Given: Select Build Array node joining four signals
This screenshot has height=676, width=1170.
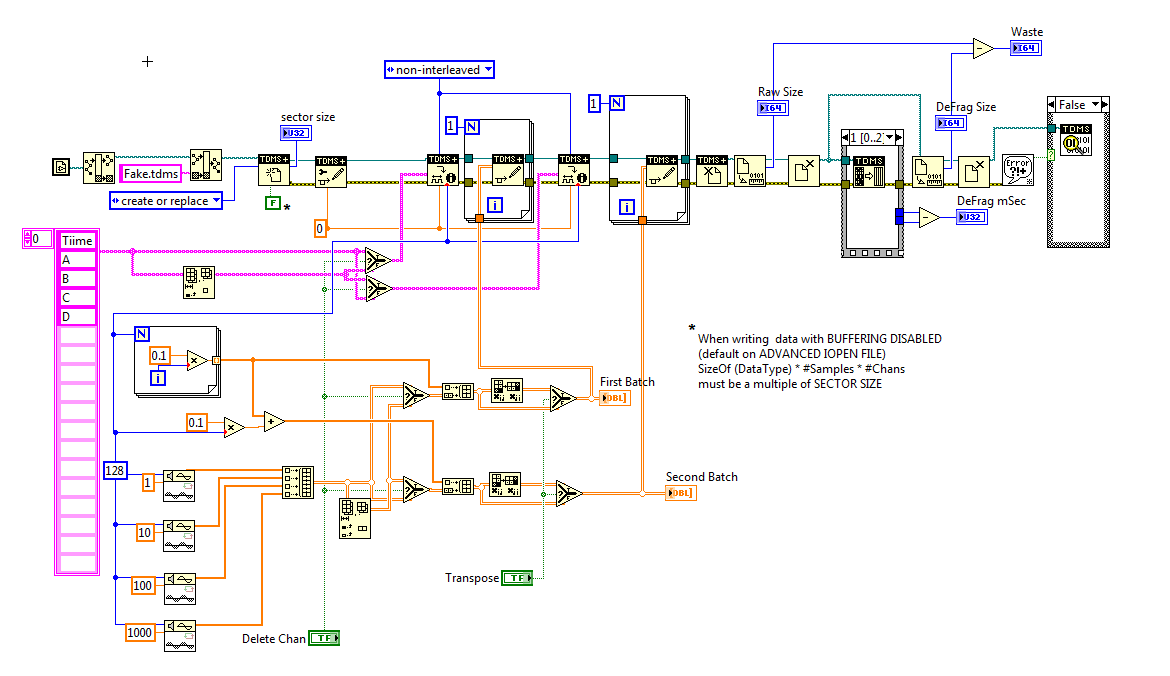Looking at the screenshot, I should [298, 482].
